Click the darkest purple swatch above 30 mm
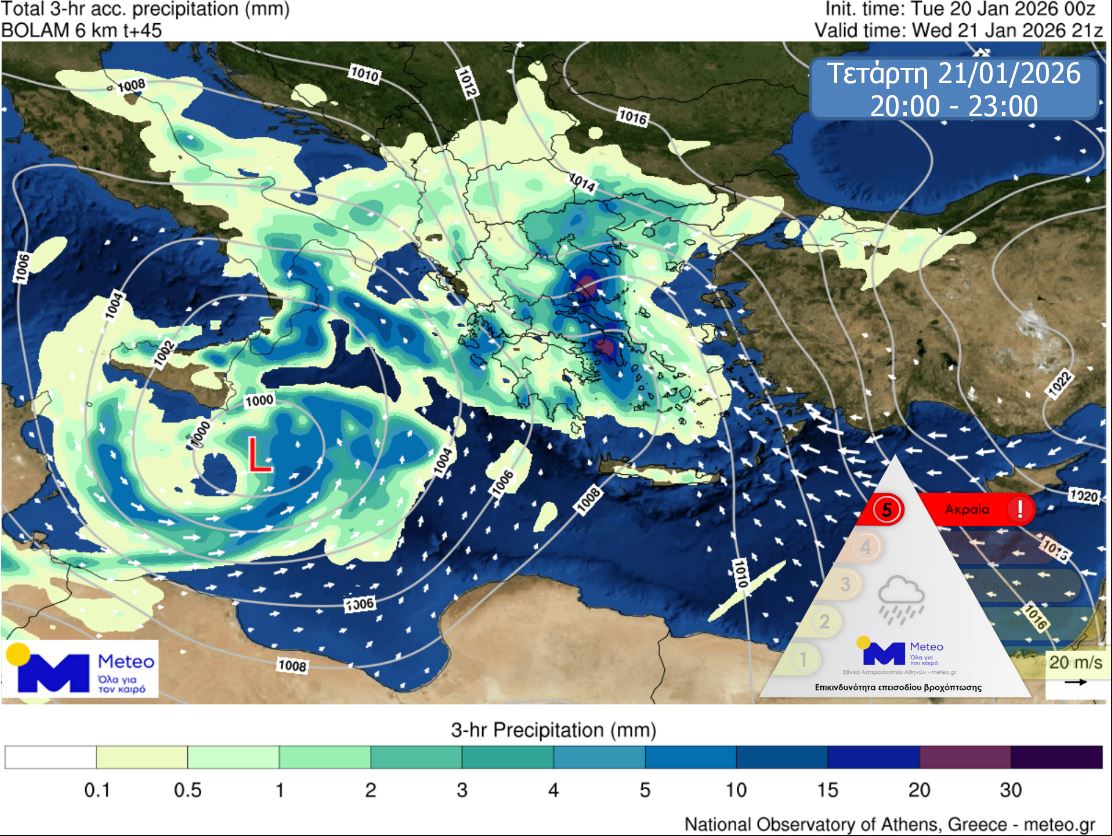 [x=1056, y=757]
